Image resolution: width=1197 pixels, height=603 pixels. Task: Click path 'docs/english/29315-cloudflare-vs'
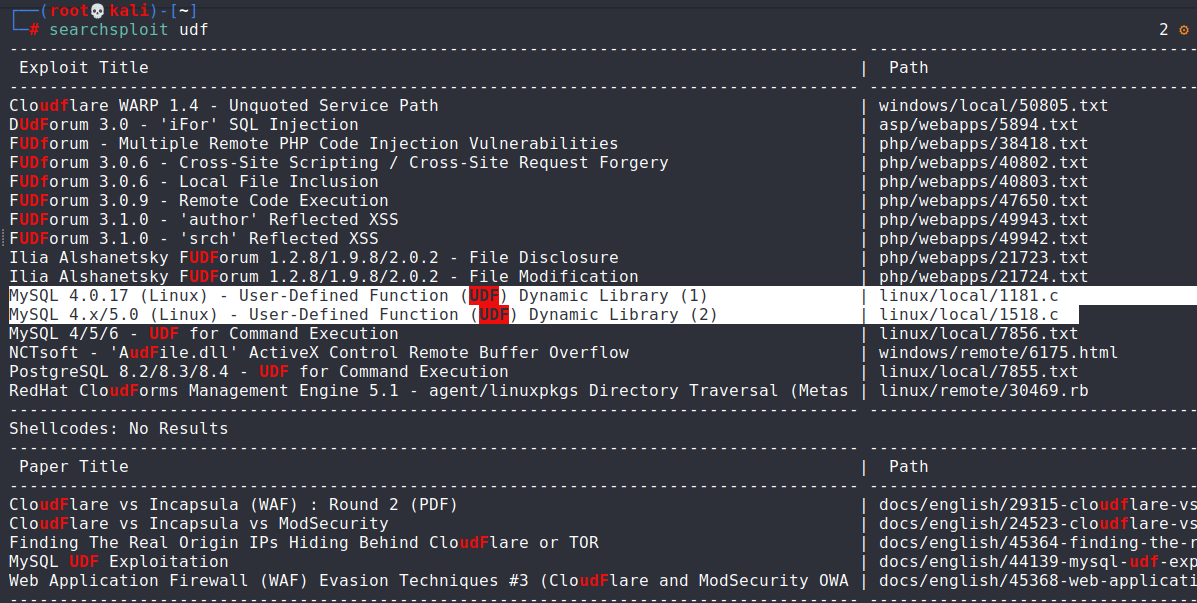tap(1037, 505)
